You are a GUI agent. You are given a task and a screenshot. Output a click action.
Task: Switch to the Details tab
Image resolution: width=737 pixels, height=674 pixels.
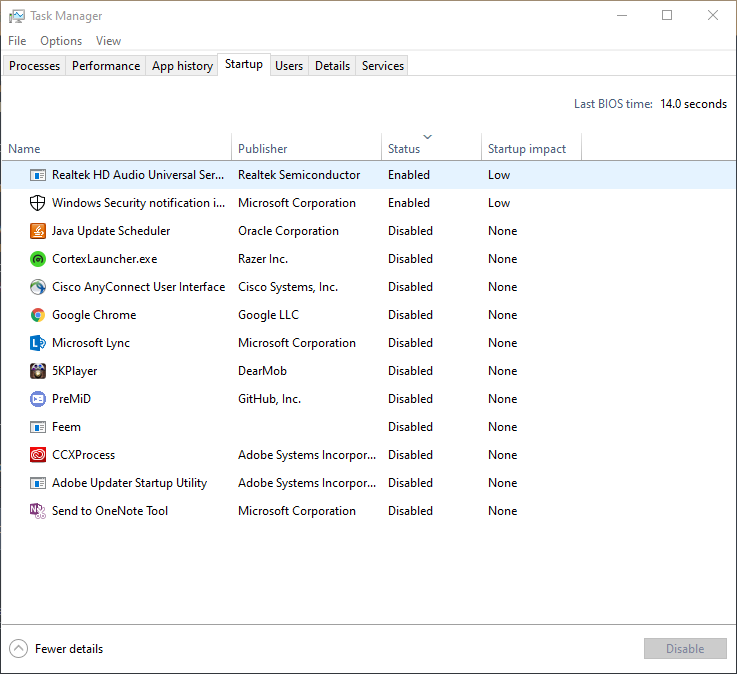pyautogui.click(x=332, y=66)
